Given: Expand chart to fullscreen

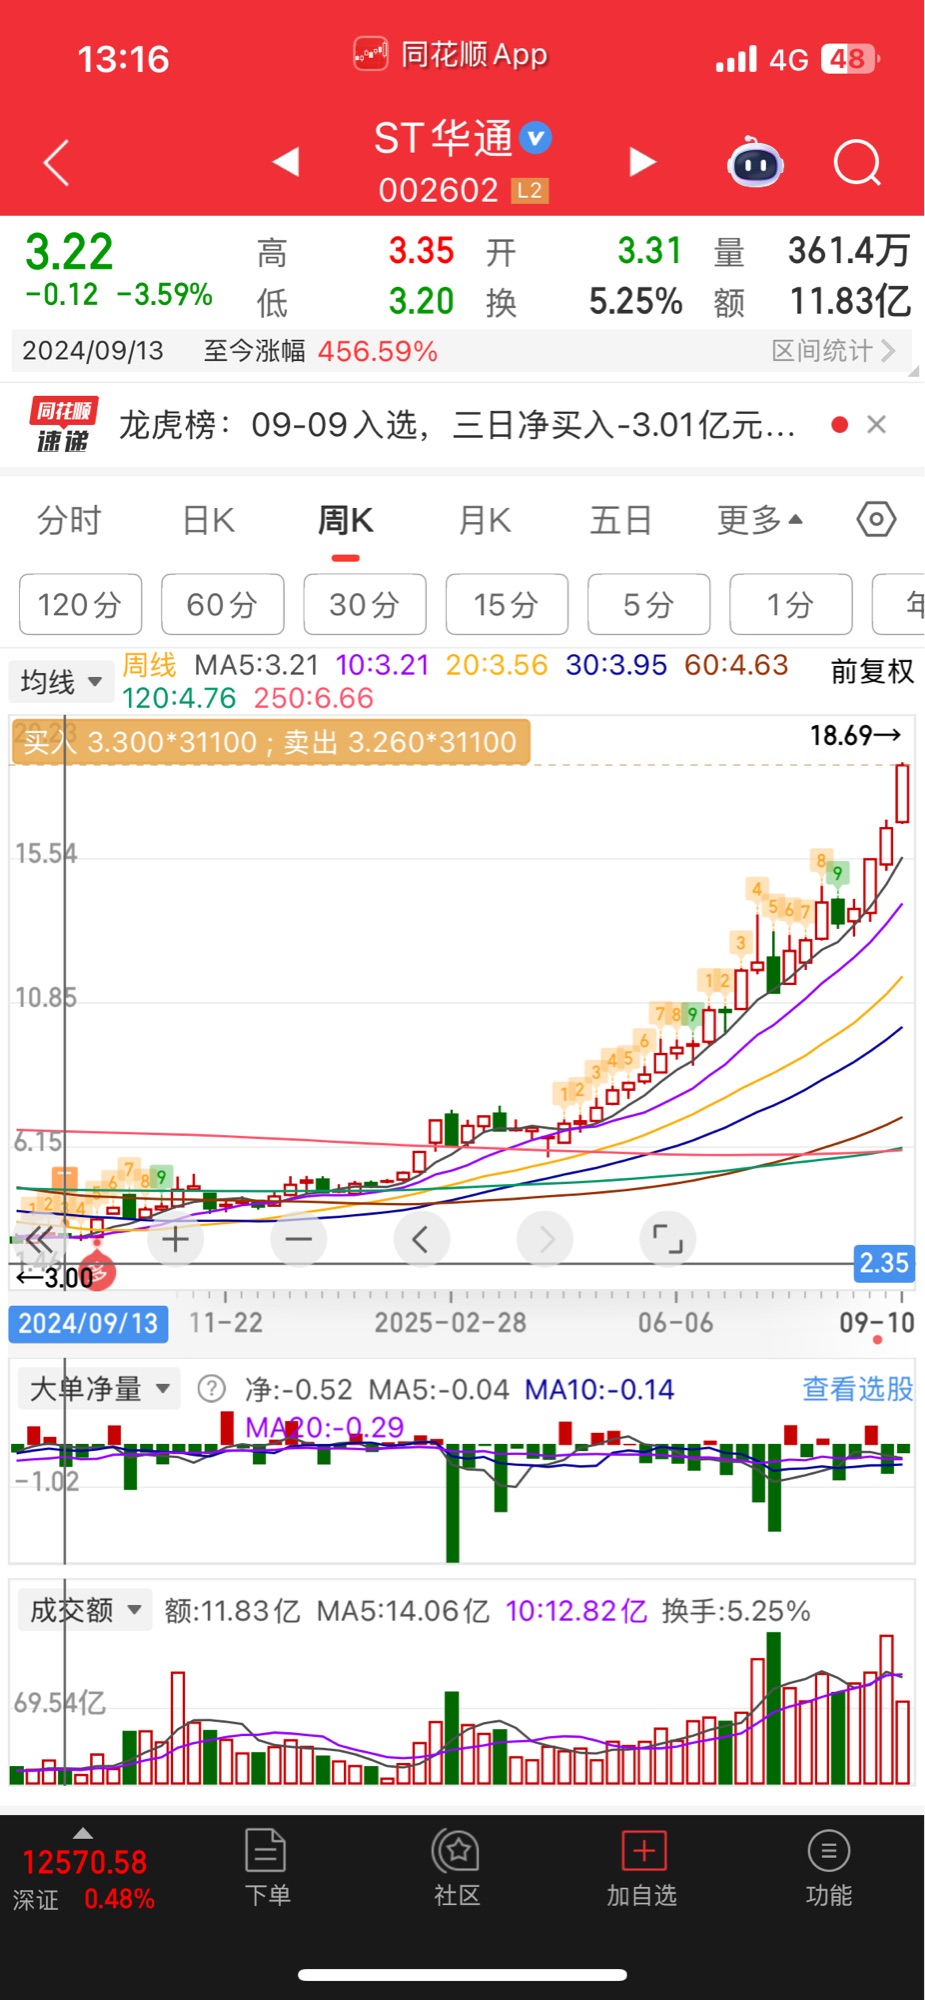Looking at the screenshot, I should point(668,1240).
